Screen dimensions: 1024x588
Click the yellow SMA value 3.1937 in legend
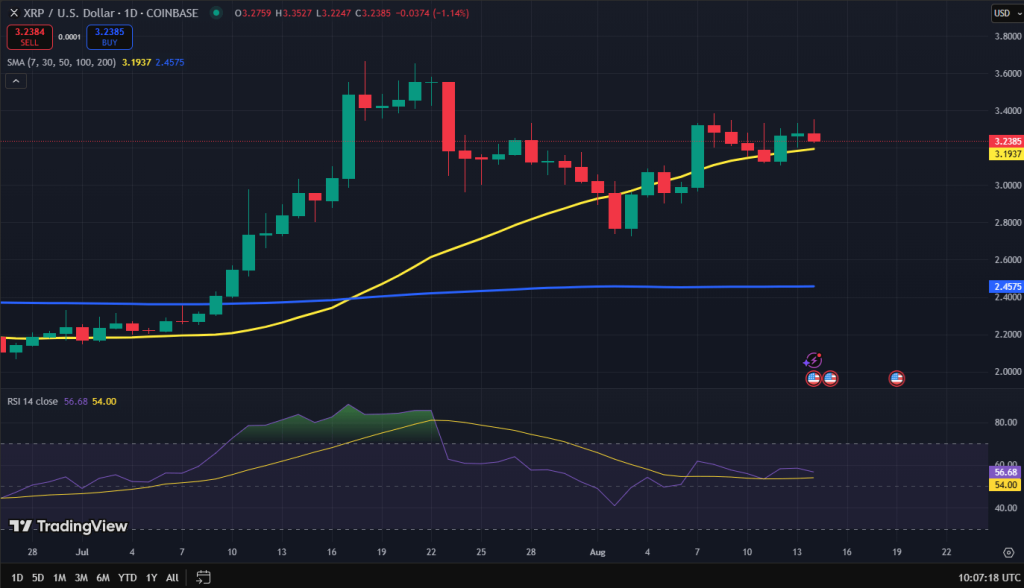click(136, 62)
